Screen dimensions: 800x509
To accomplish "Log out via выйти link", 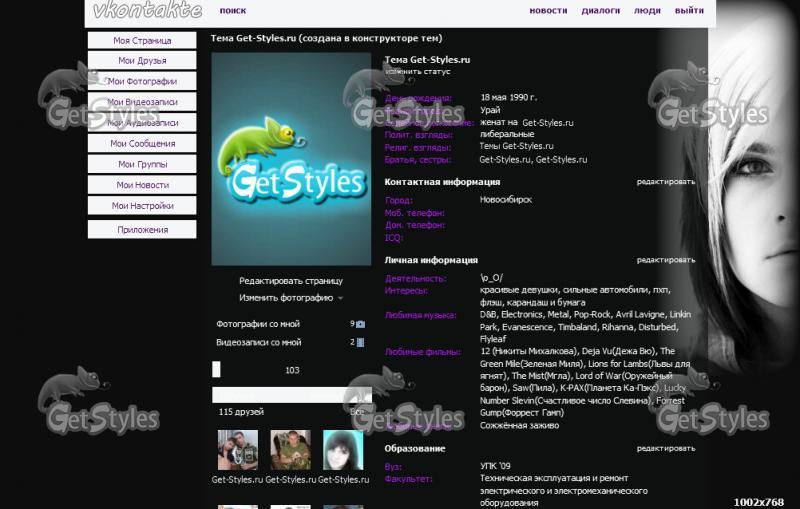I will [x=689, y=10].
